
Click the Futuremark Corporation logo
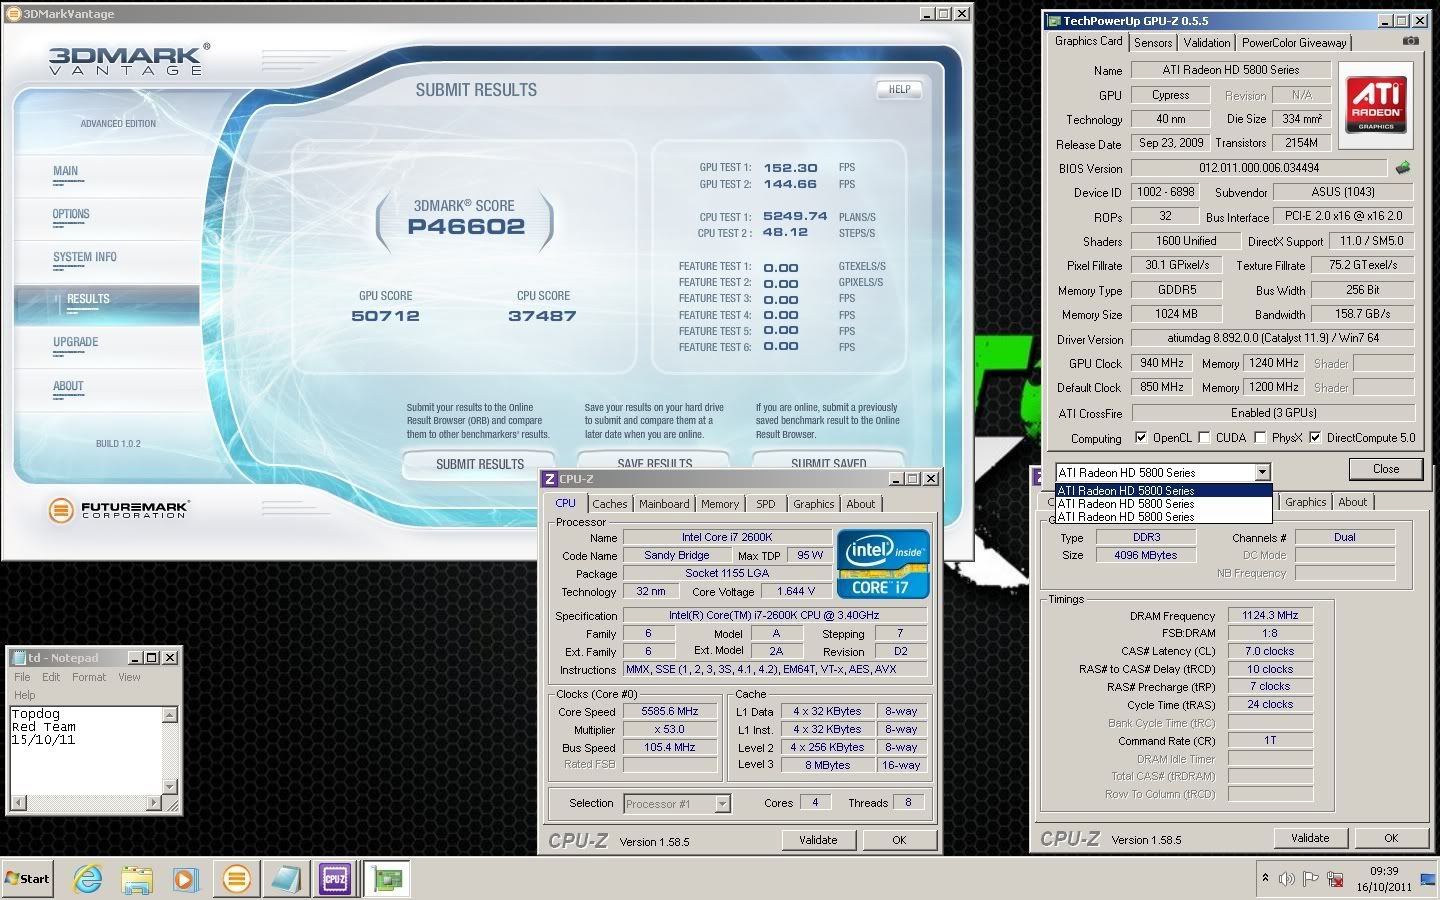[x=118, y=510]
